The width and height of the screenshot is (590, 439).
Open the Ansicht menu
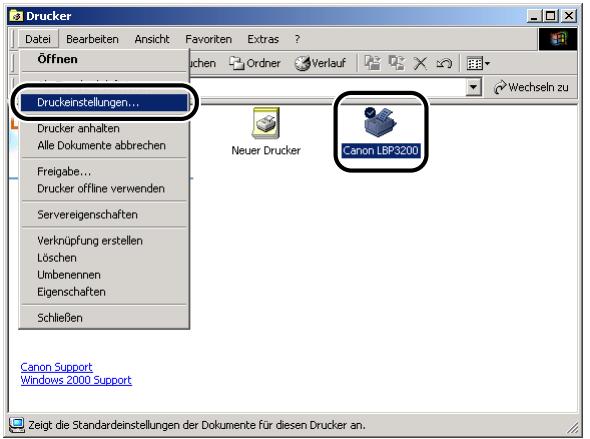pos(152,39)
